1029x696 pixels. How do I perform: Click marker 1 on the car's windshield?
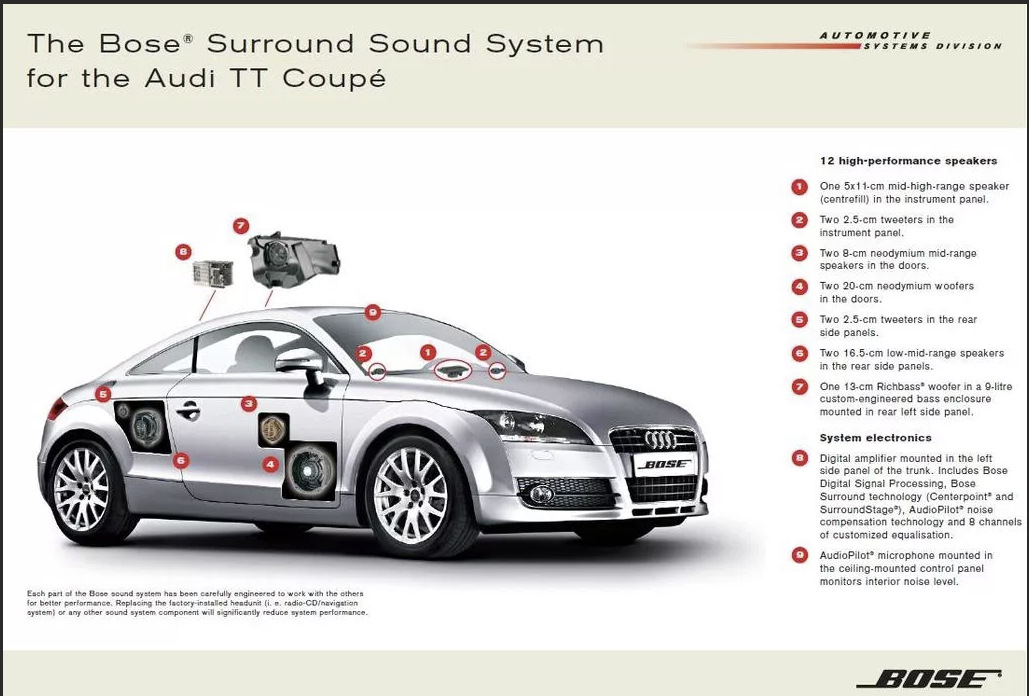pos(428,353)
